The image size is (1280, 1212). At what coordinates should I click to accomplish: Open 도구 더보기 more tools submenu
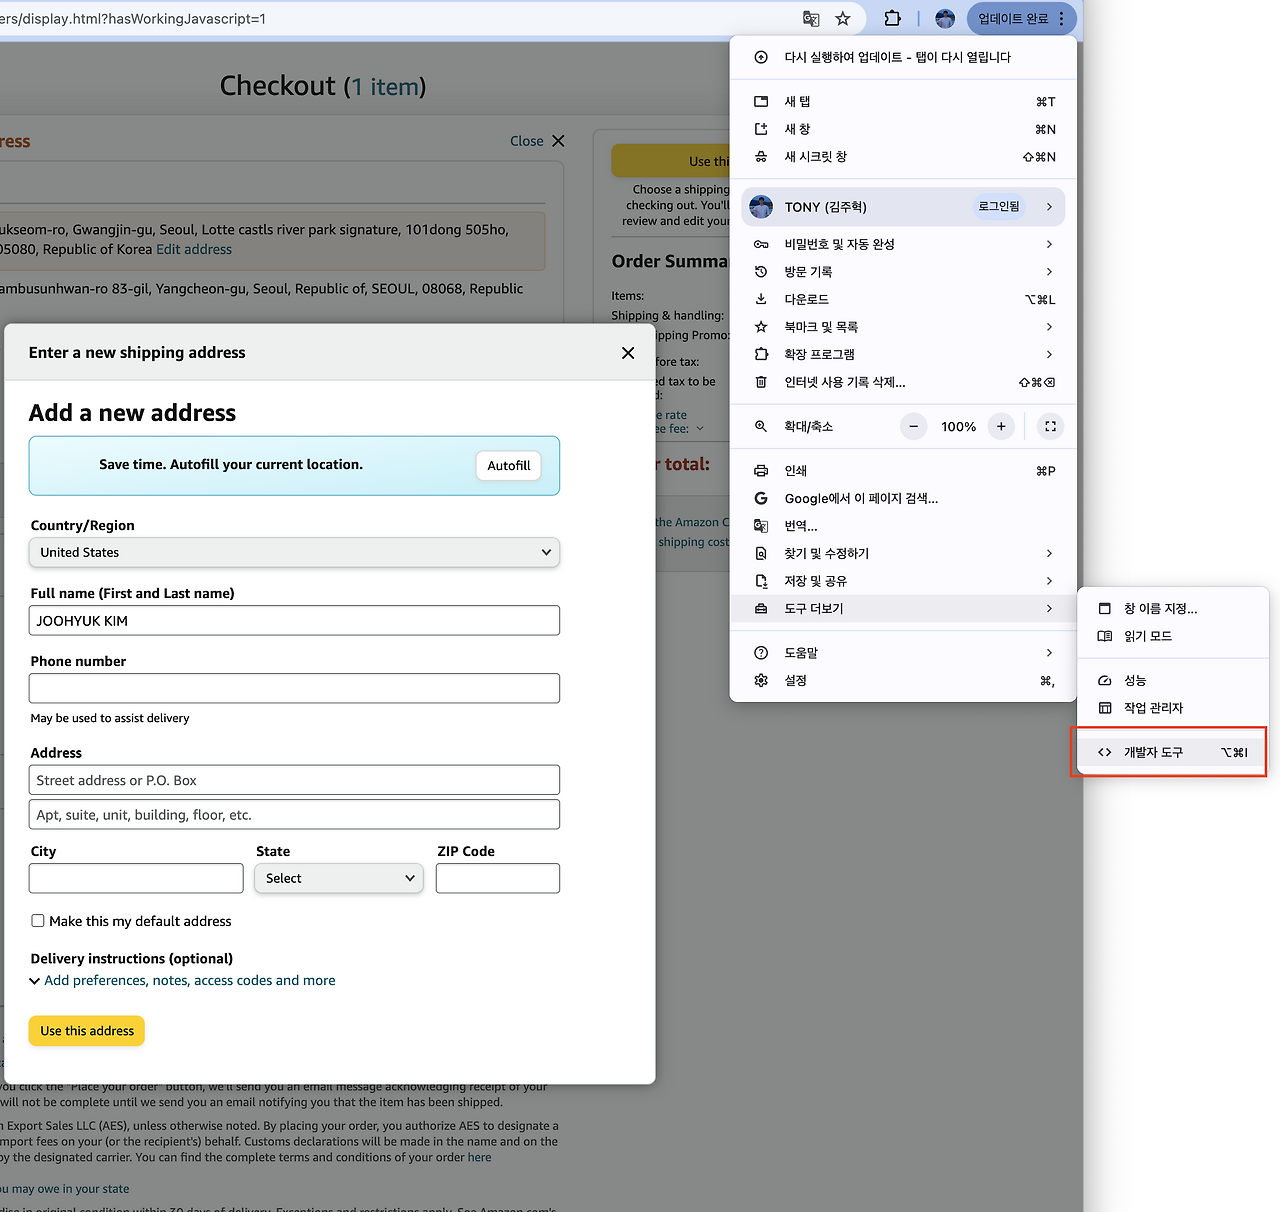(903, 609)
